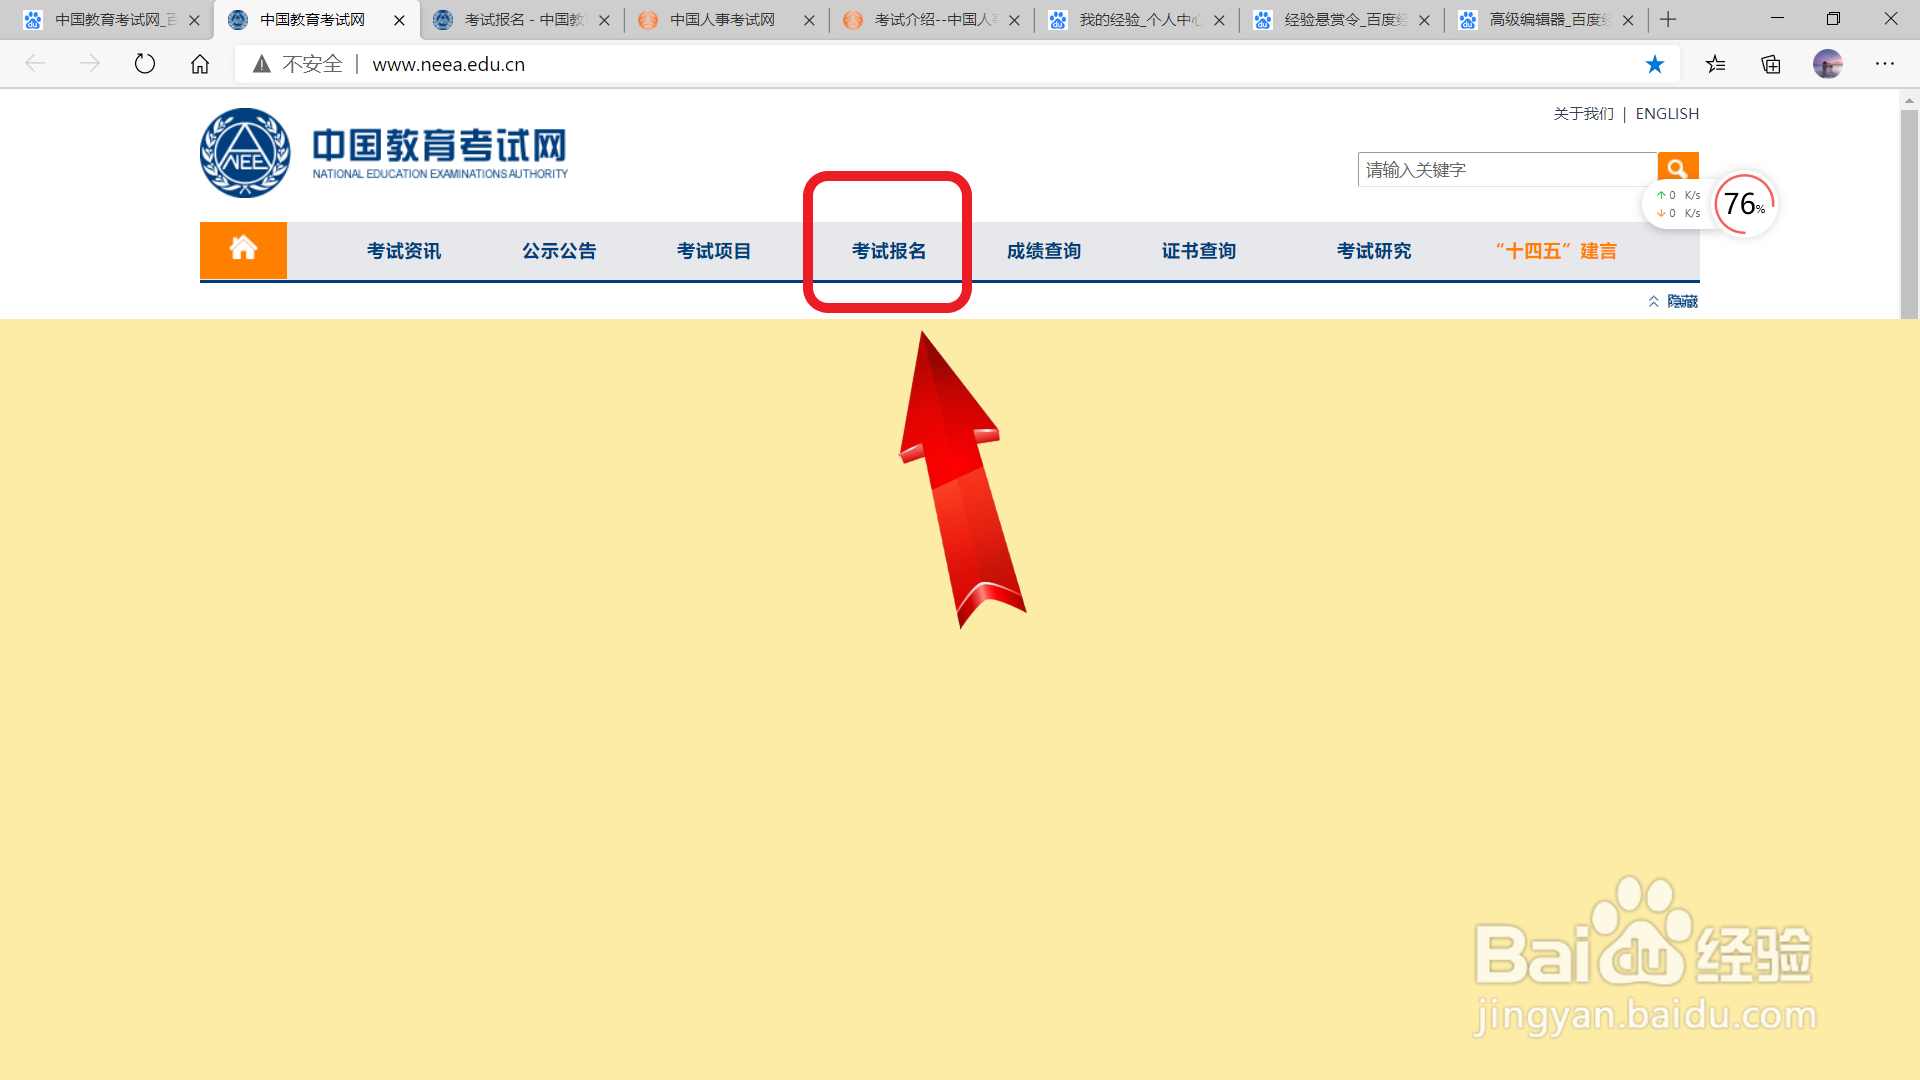Click the orange home icon in the navigation bar
This screenshot has height=1080, width=1920.
(243, 250)
